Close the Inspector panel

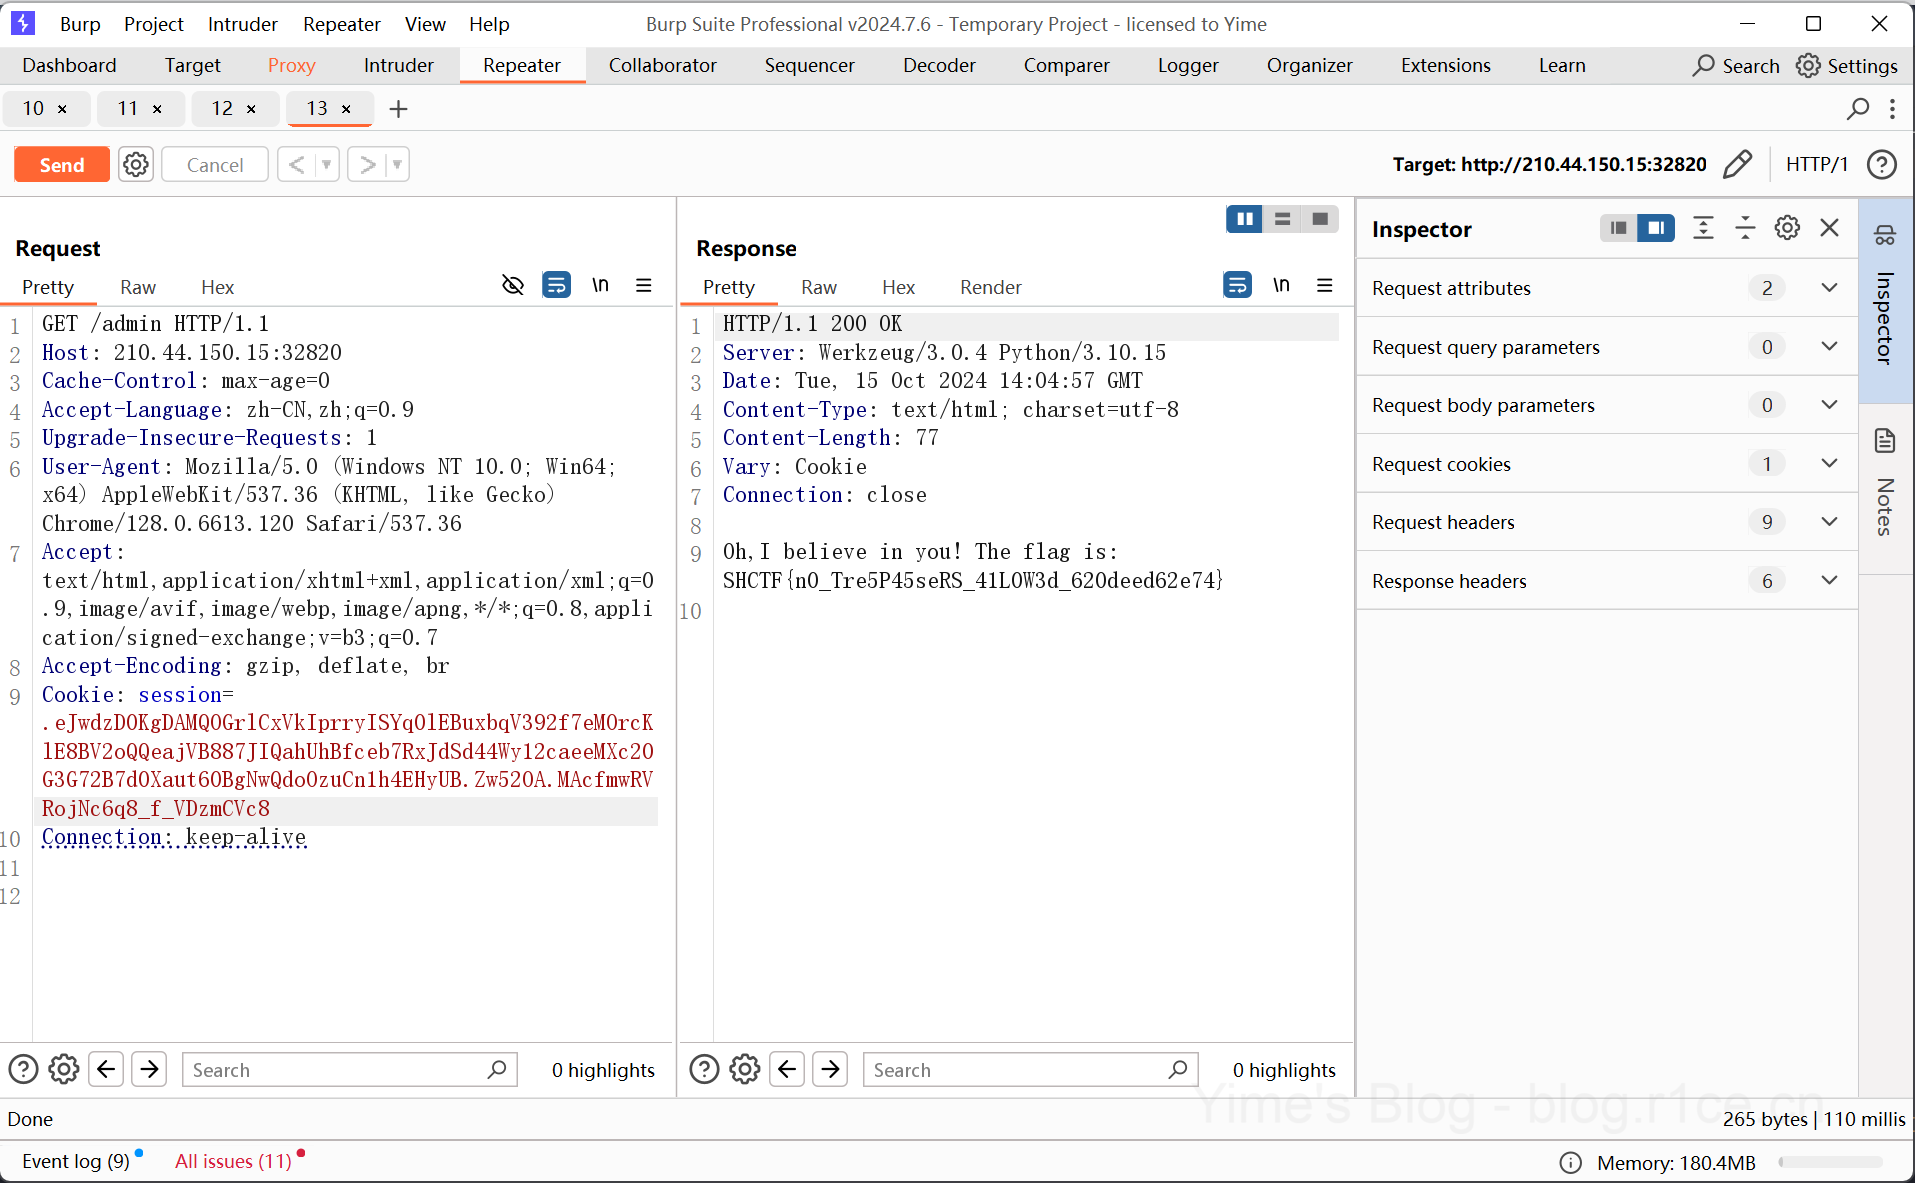pyautogui.click(x=1829, y=228)
